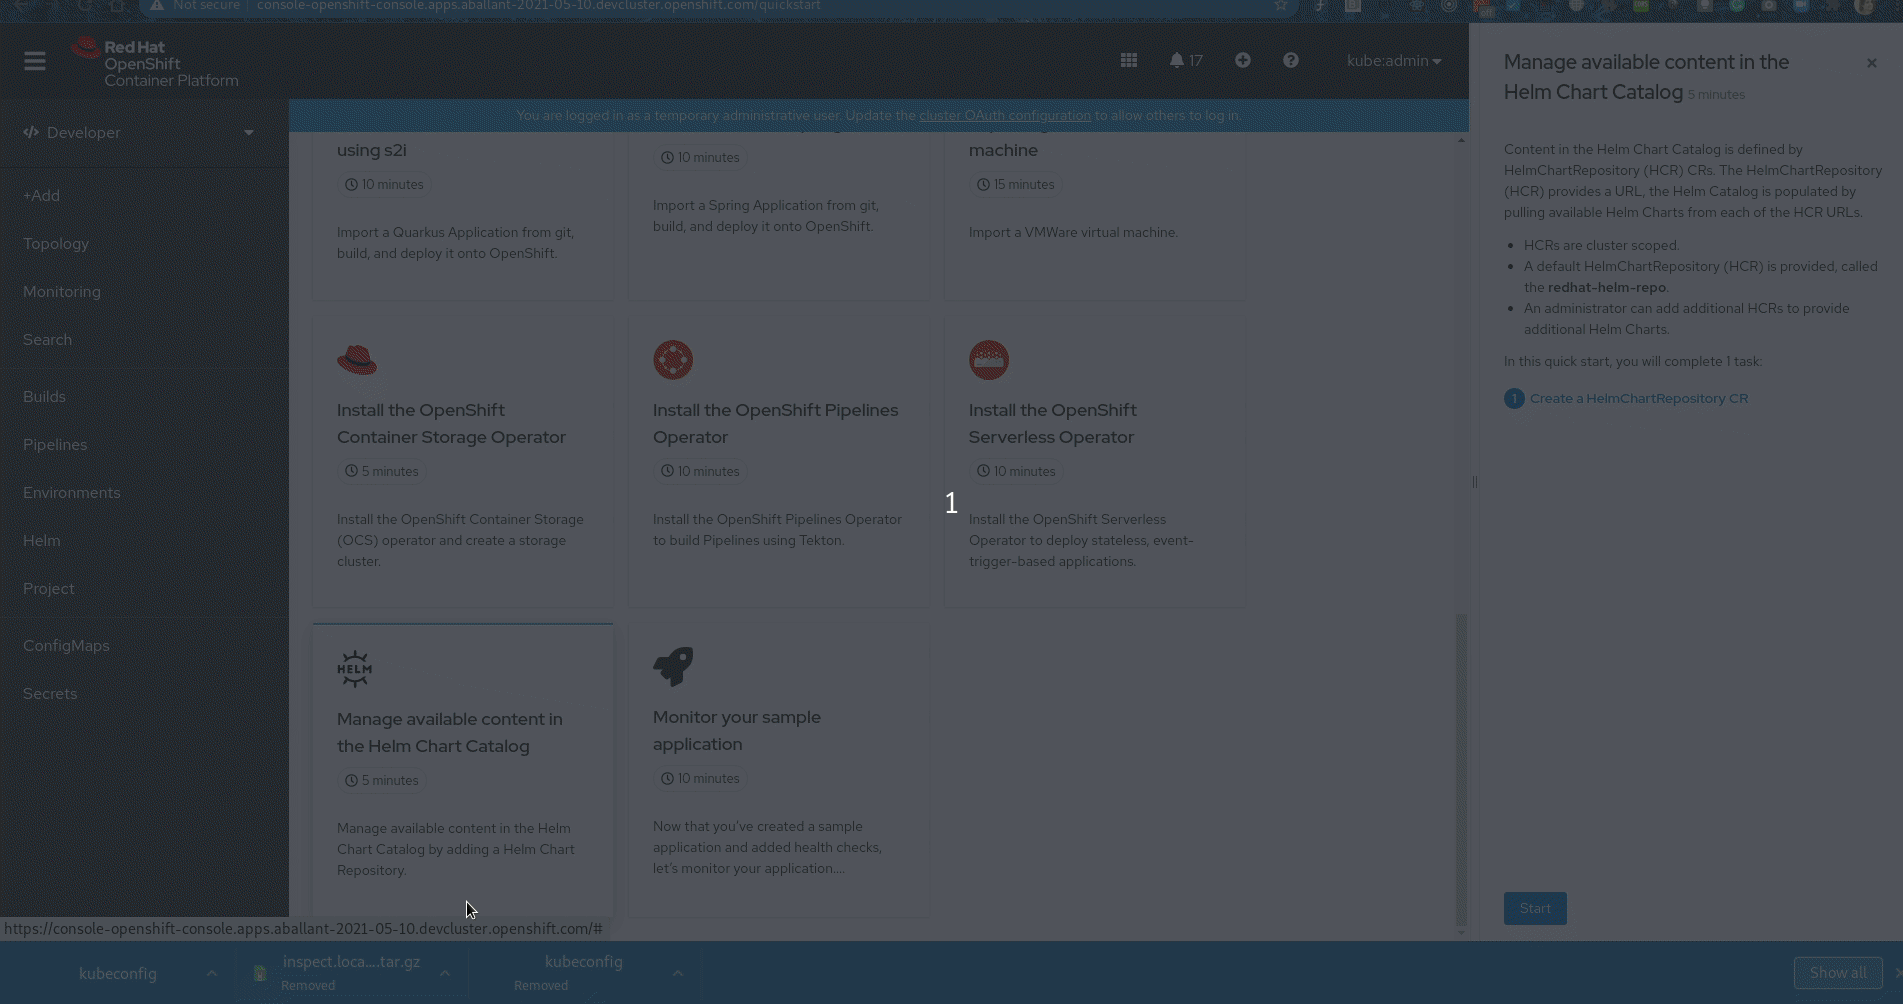Image resolution: width=1903 pixels, height=1004 pixels.
Task: Click the inspect.loca...tar.gz file icon
Action: click(260, 973)
